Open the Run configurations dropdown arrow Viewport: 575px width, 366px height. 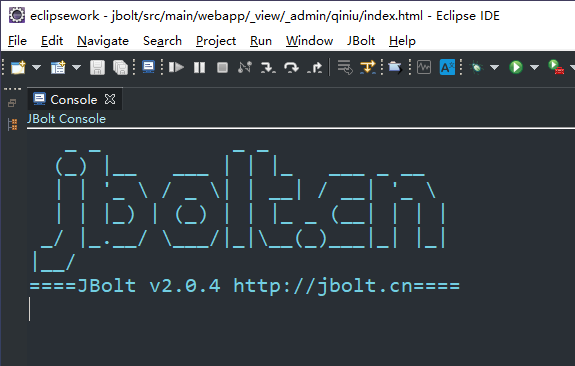[x=535, y=67]
